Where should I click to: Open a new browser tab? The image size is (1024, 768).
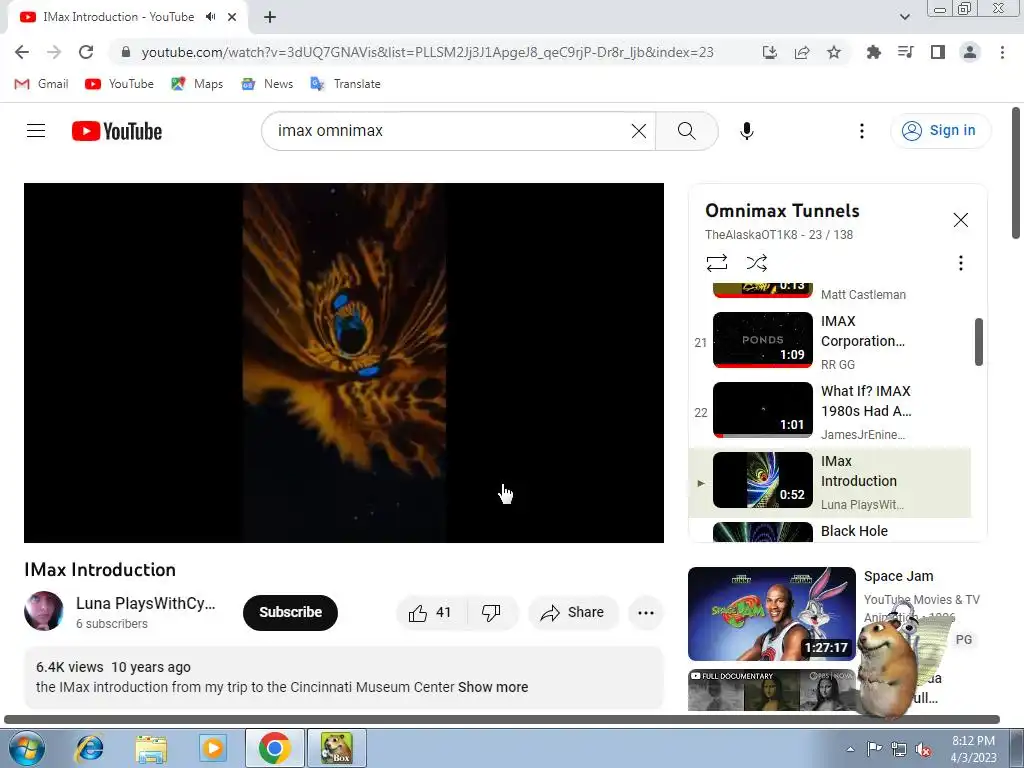point(270,17)
